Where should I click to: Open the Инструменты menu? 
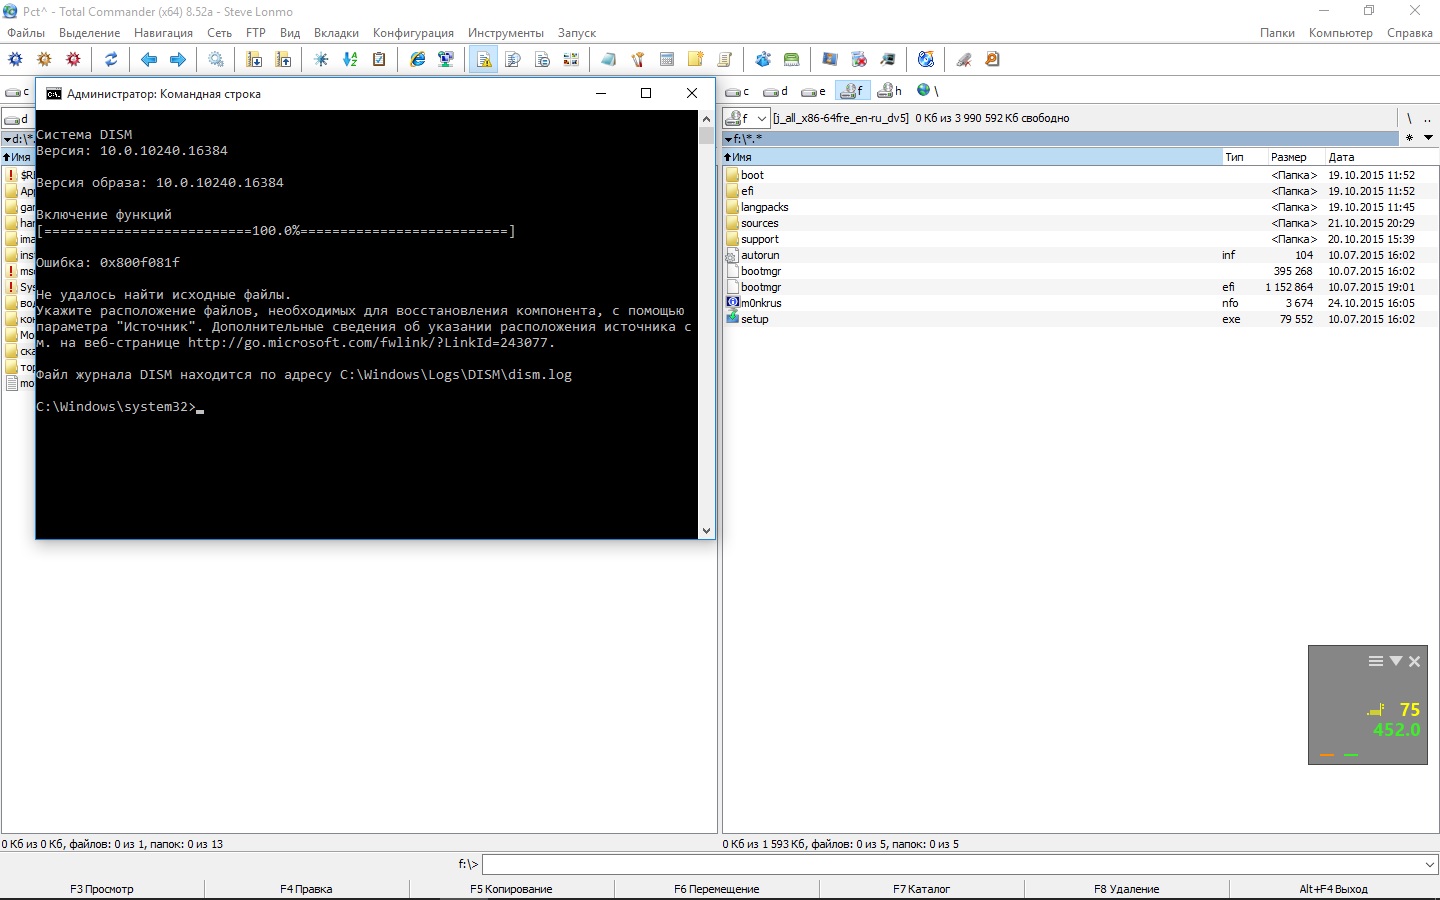(x=505, y=33)
